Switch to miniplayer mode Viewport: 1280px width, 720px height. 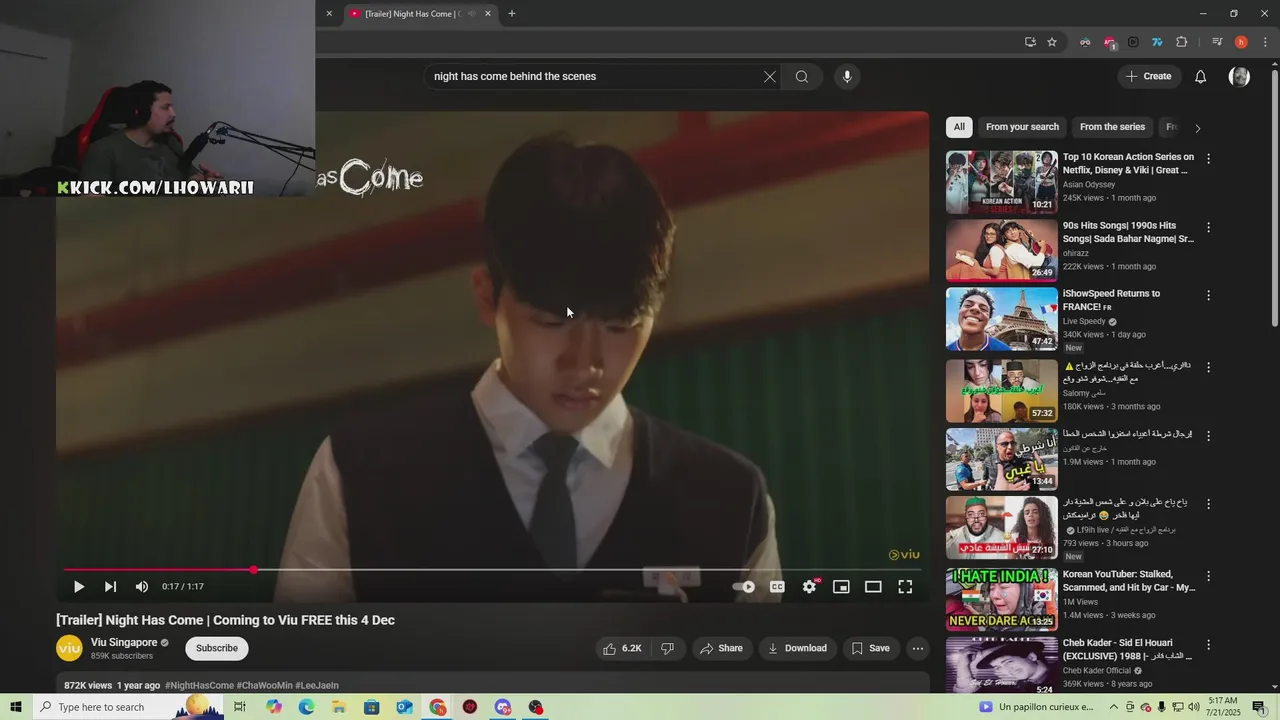[x=841, y=587]
